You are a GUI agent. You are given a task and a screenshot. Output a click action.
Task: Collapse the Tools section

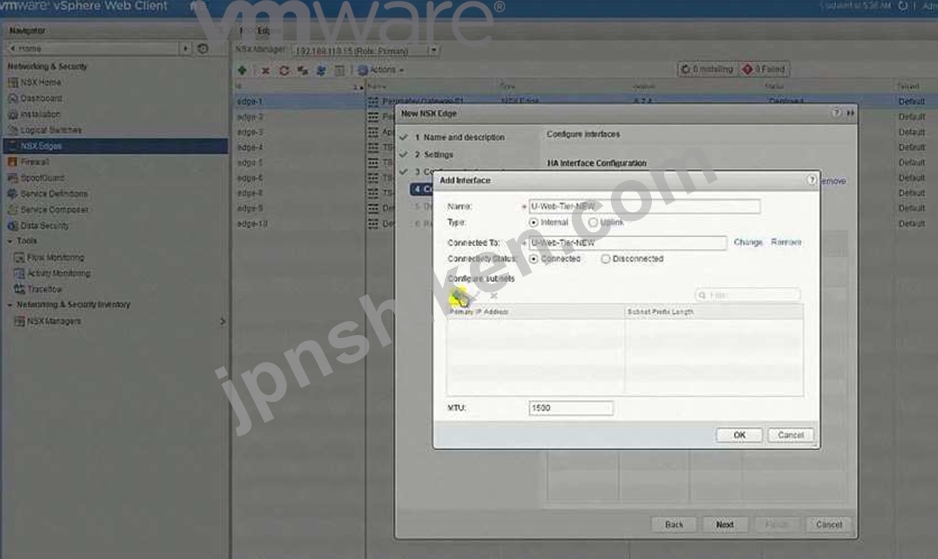pyautogui.click(x=10, y=241)
